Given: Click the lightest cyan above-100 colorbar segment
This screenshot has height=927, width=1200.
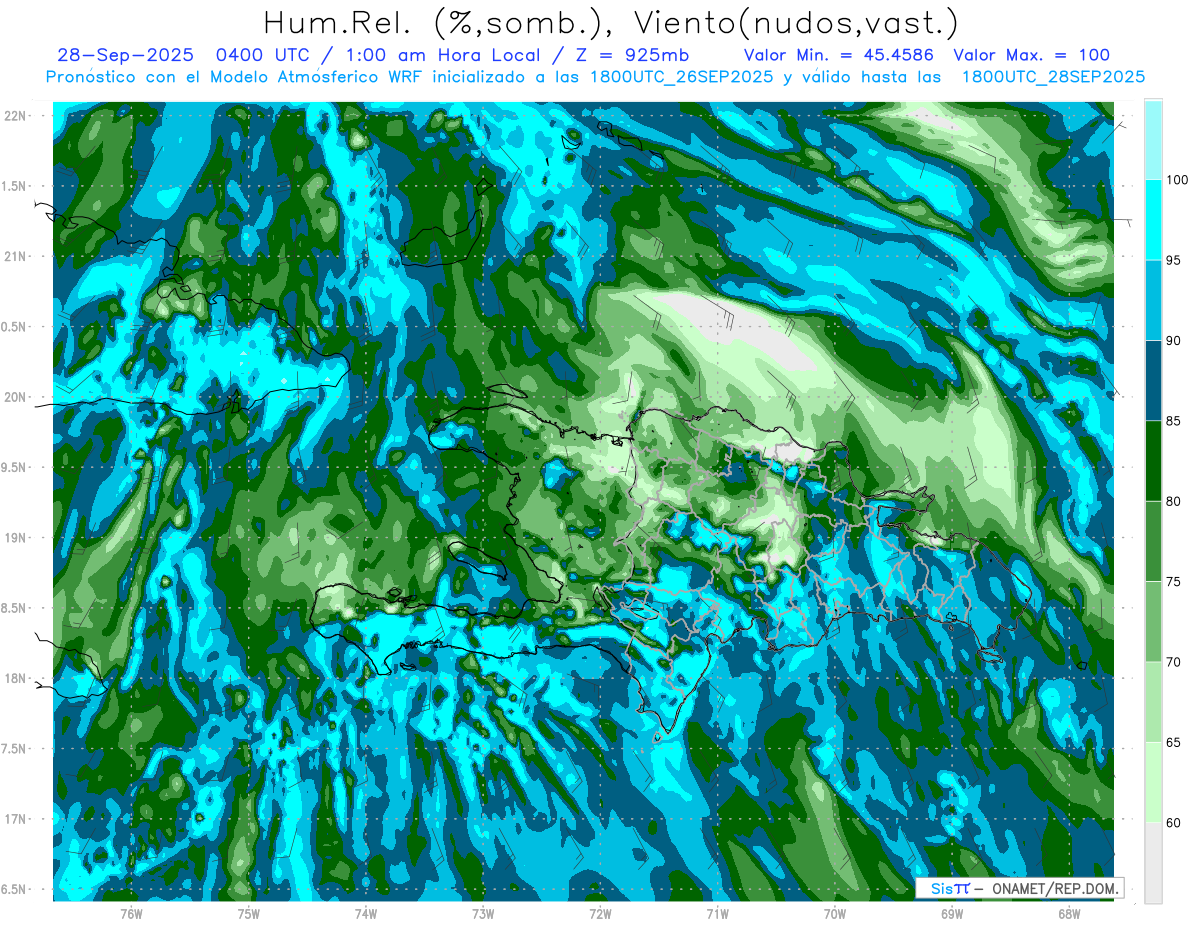Looking at the screenshot, I should [1152, 139].
